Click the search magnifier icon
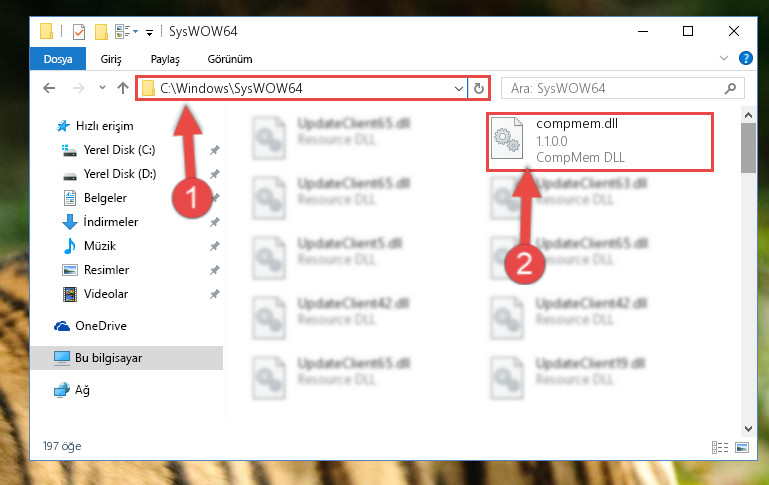This screenshot has height=485, width=769. click(730, 88)
